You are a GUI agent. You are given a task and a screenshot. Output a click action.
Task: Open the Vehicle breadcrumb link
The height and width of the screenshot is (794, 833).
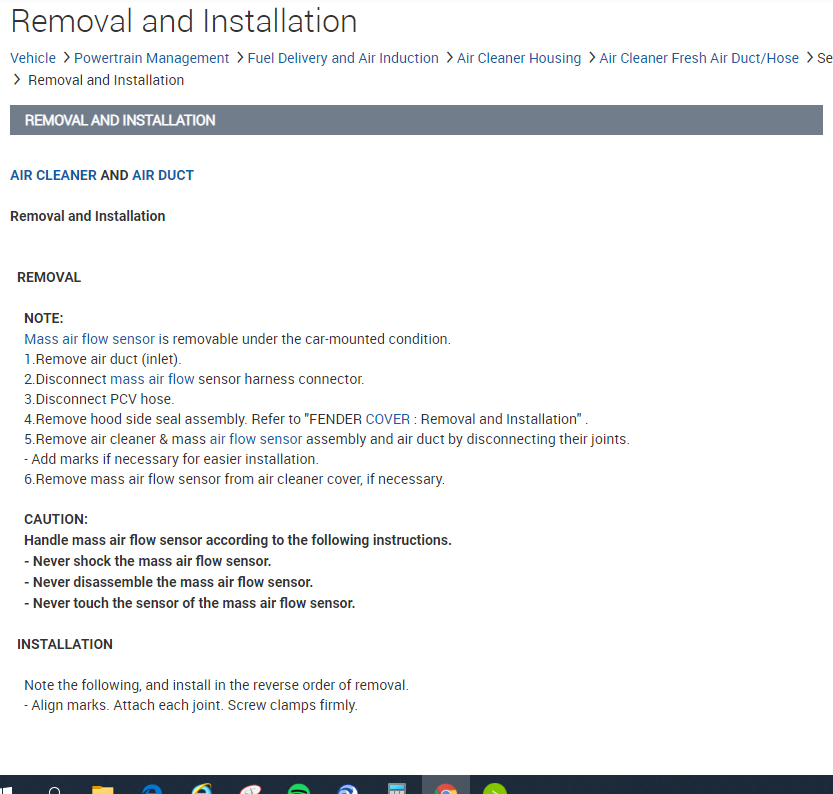33,58
